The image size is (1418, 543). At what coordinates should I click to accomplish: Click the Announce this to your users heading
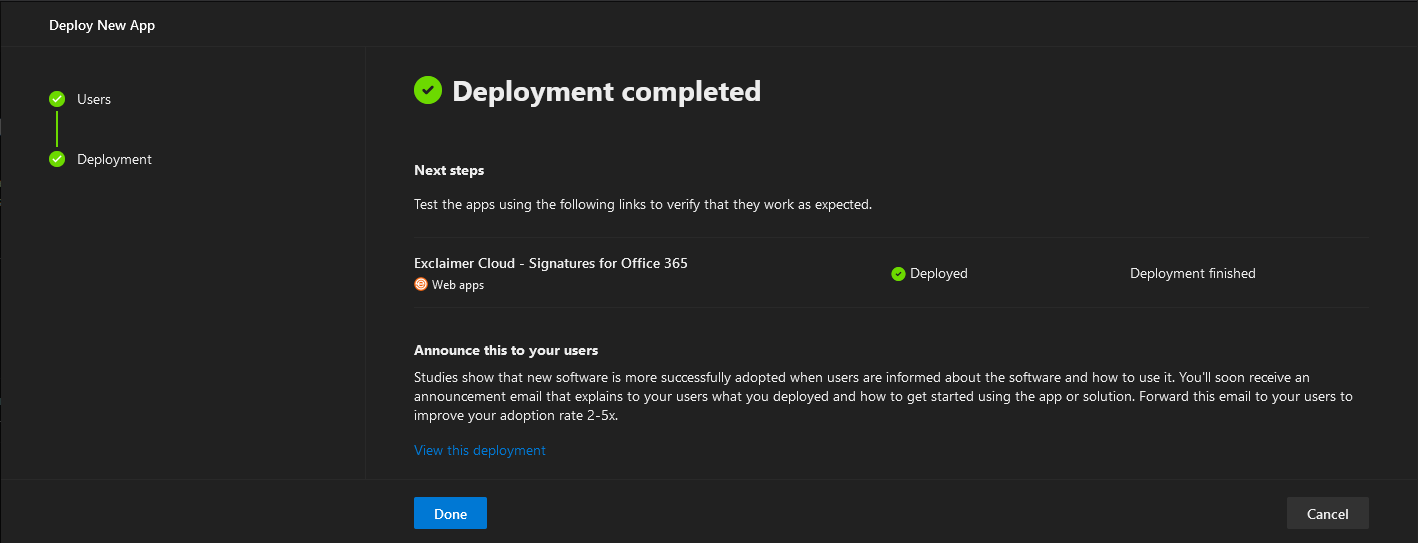[x=506, y=350]
